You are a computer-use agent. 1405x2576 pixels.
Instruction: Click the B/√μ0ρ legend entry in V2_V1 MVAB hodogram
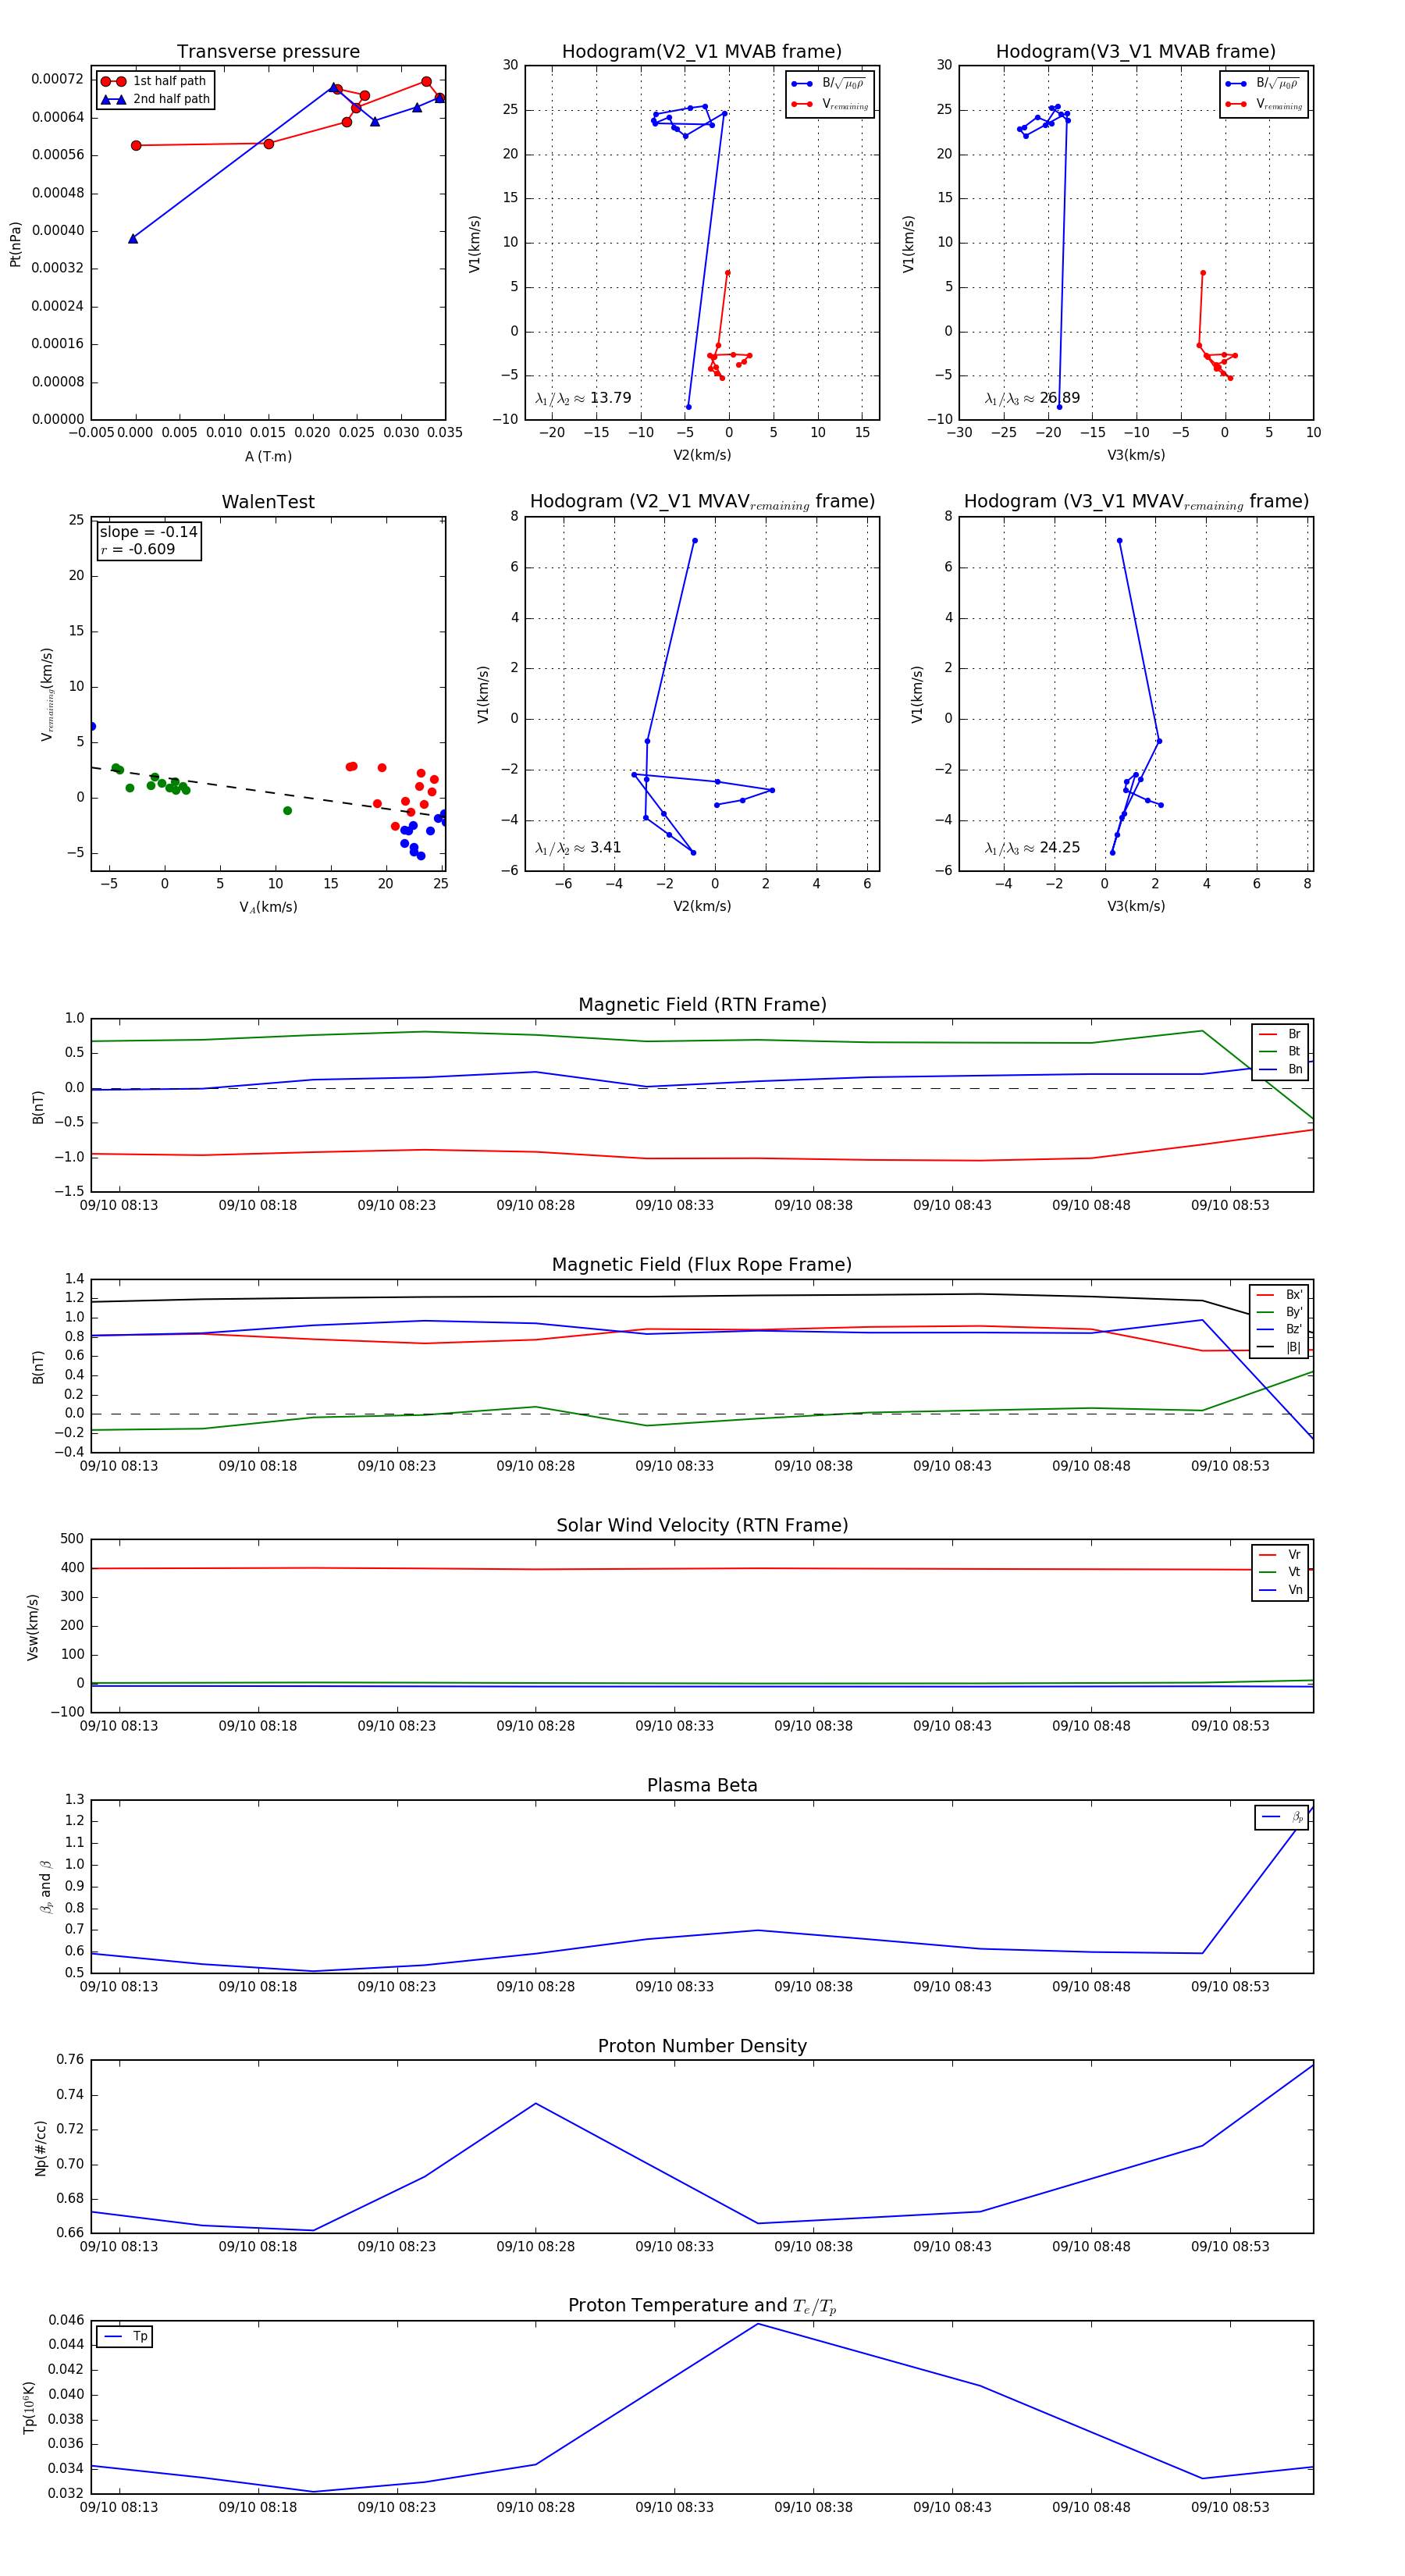[x=829, y=84]
